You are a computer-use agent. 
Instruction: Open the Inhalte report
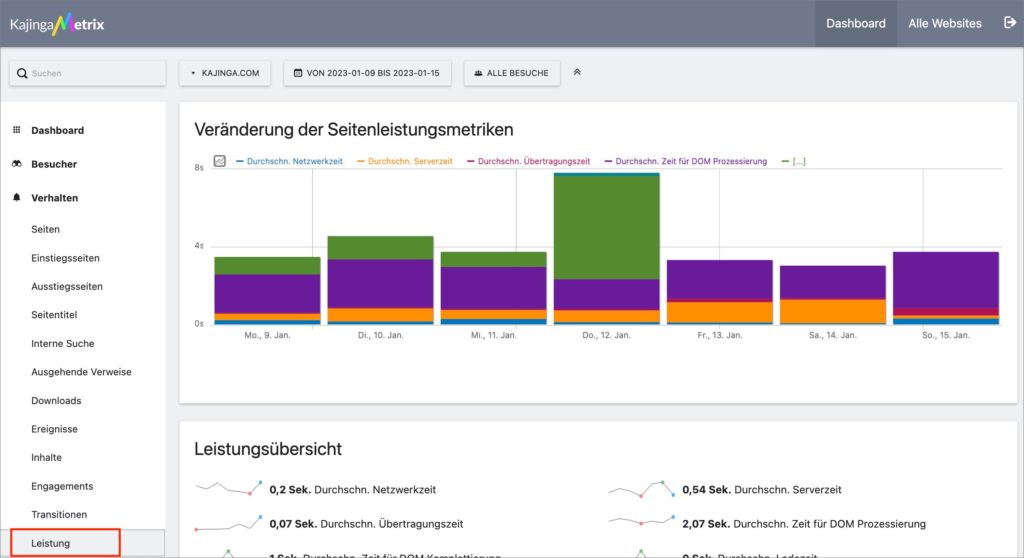point(46,457)
